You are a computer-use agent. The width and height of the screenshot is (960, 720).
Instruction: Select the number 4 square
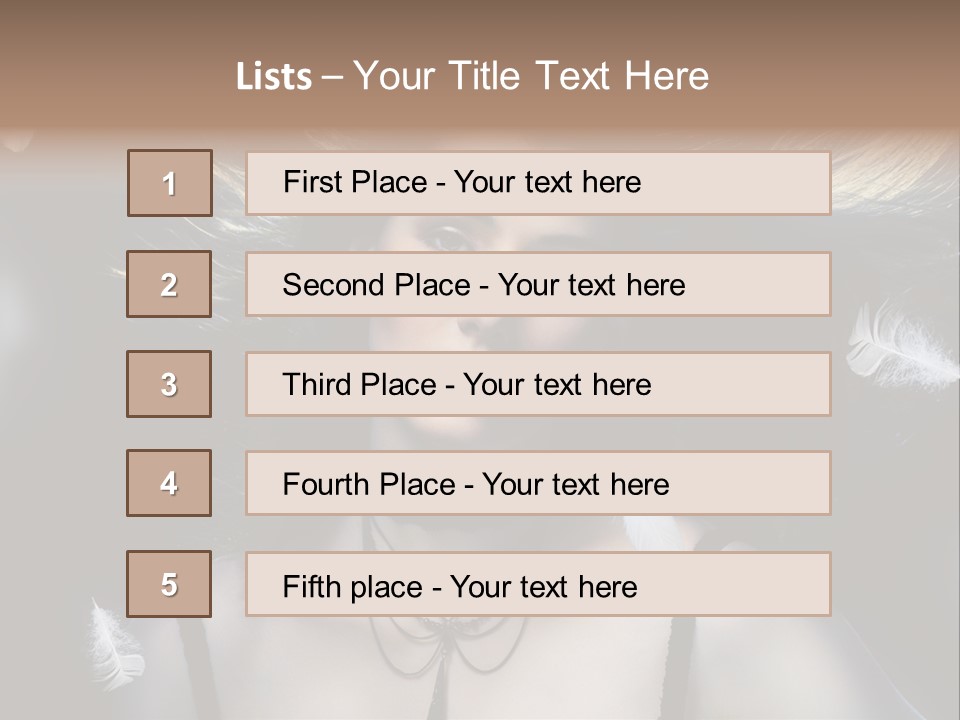(x=169, y=483)
